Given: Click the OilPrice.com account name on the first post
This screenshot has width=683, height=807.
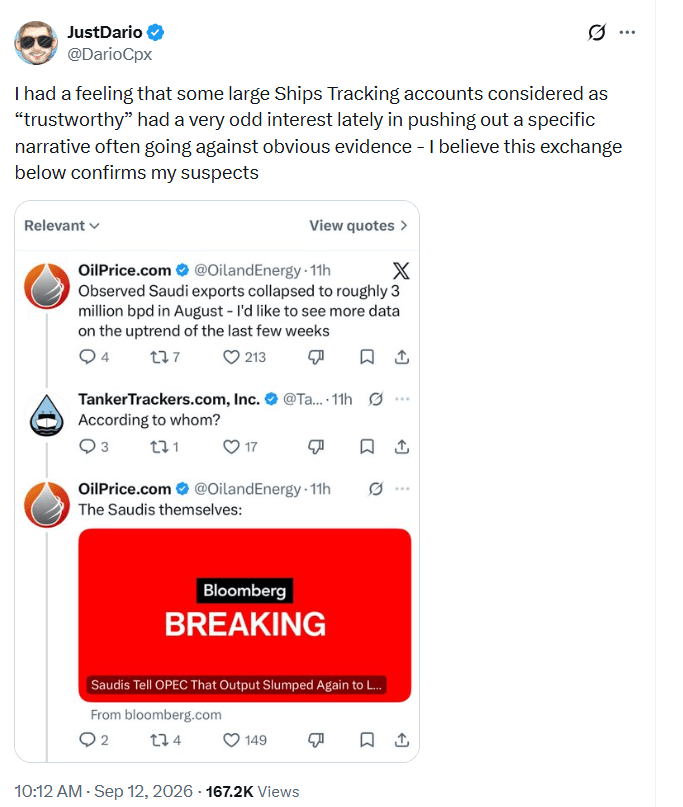Looking at the screenshot, I should click(125, 270).
